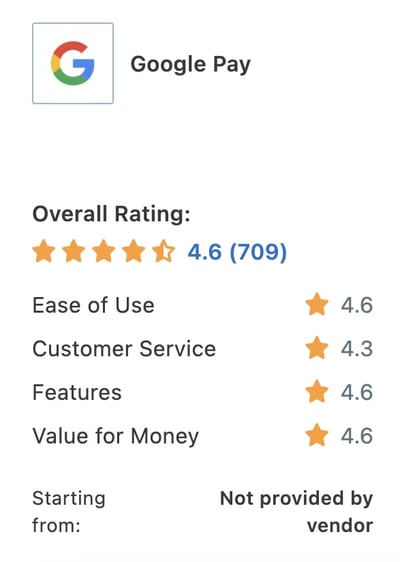This screenshot has height=562, width=400.
Task: Click the Google Pay logo thumbnail
Action: (73, 63)
